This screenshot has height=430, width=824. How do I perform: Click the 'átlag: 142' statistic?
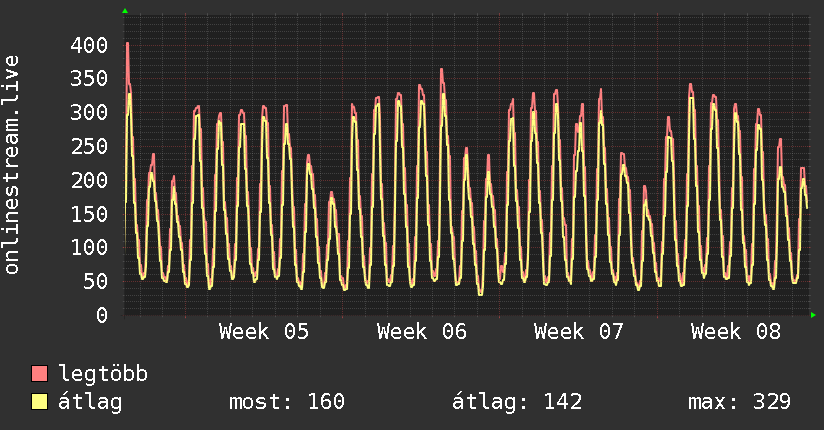pos(517,402)
